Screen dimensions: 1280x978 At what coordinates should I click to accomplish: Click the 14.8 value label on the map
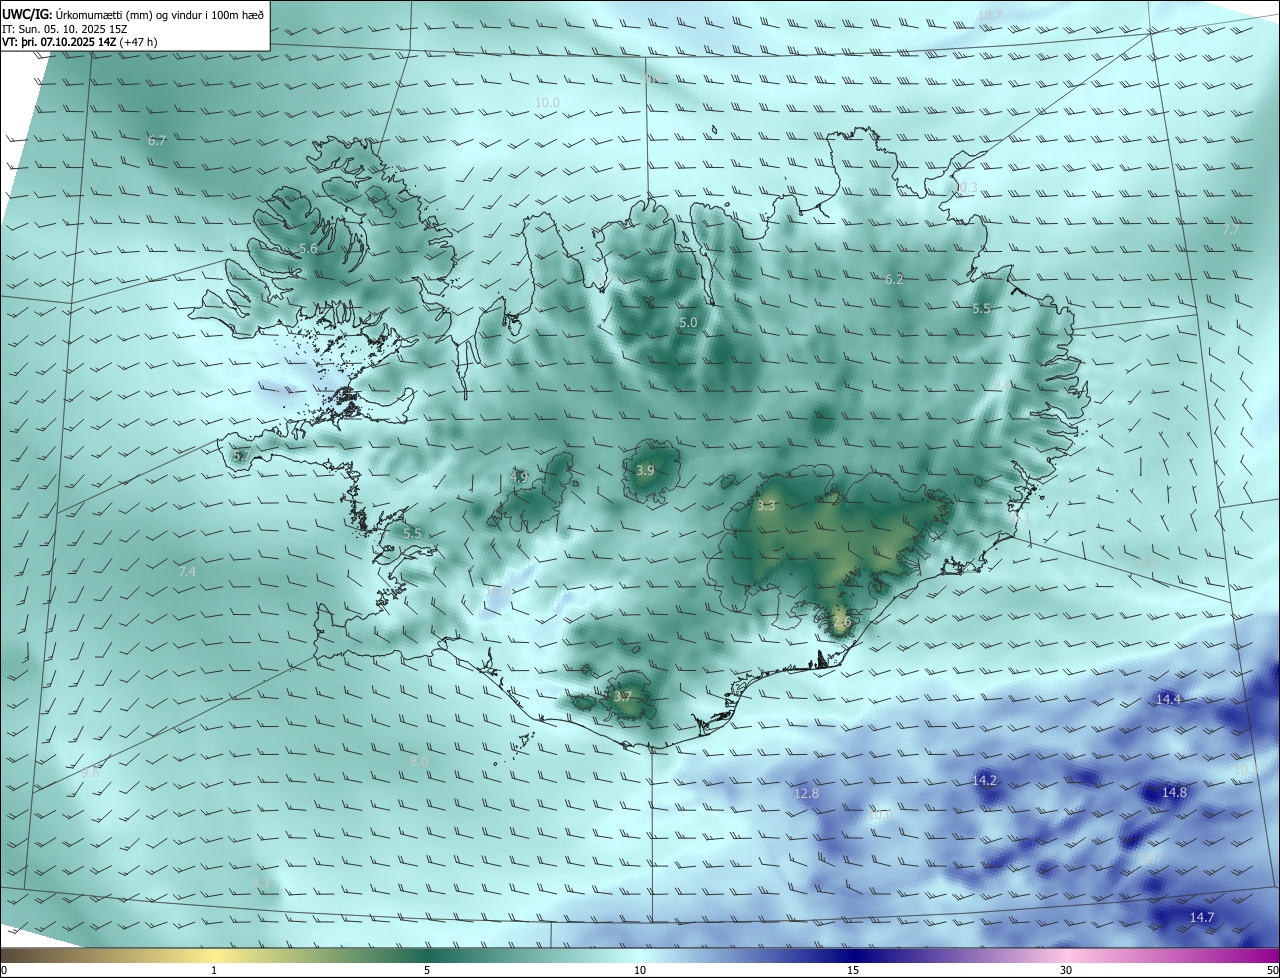(1174, 792)
